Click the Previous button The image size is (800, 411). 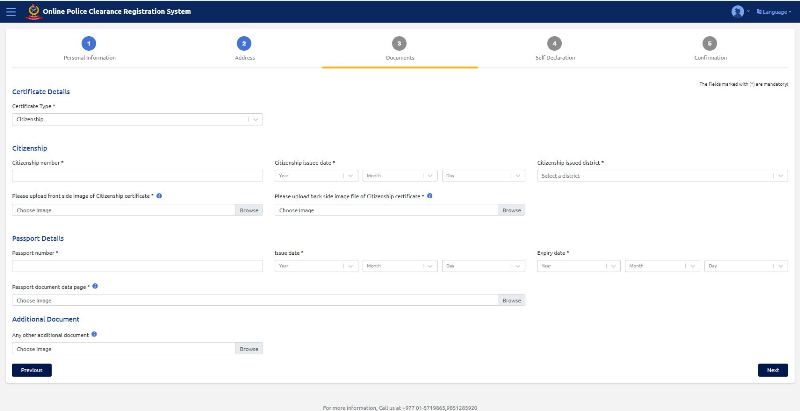coord(31,370)
